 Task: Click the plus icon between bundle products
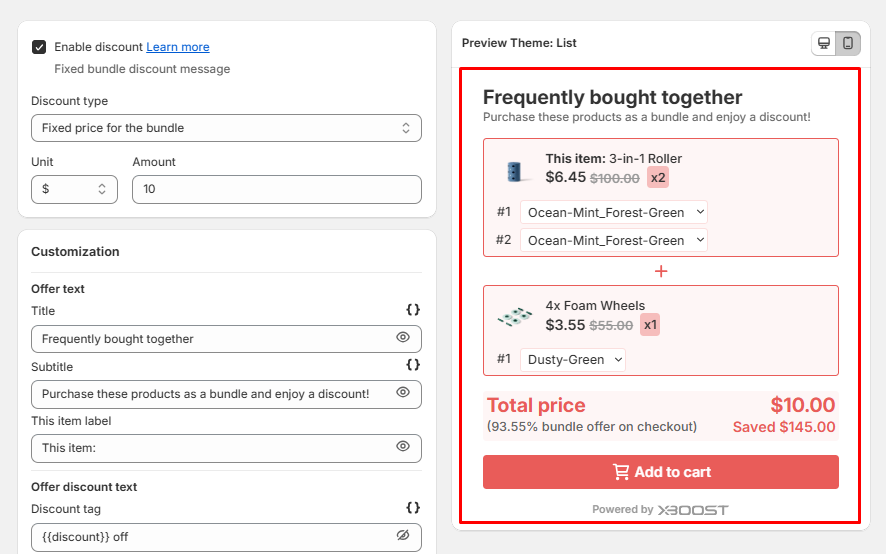click(x=661, y=271)
